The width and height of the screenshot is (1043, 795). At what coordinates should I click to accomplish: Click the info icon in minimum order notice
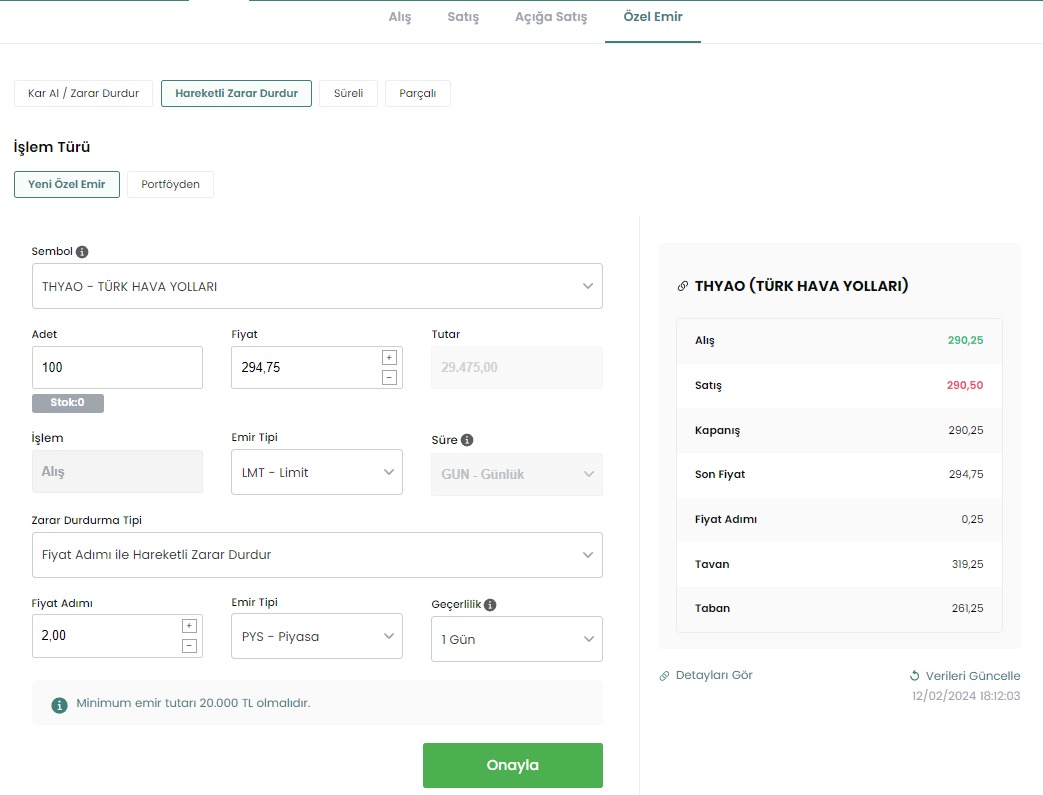click(59, 705)
